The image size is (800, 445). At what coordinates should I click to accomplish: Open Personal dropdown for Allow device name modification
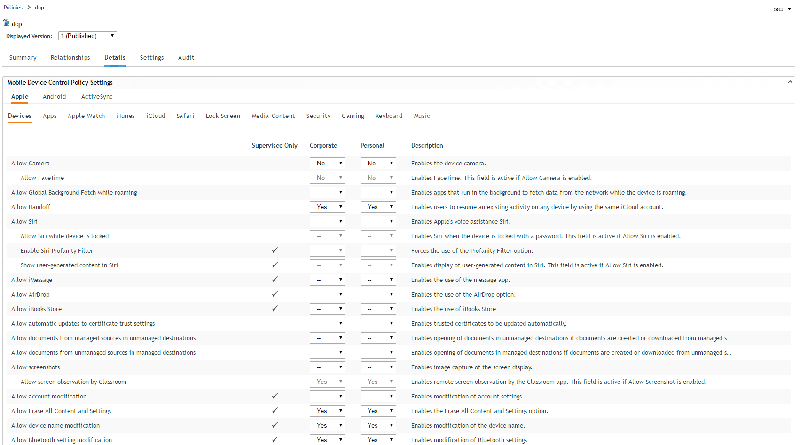[378, 425]
